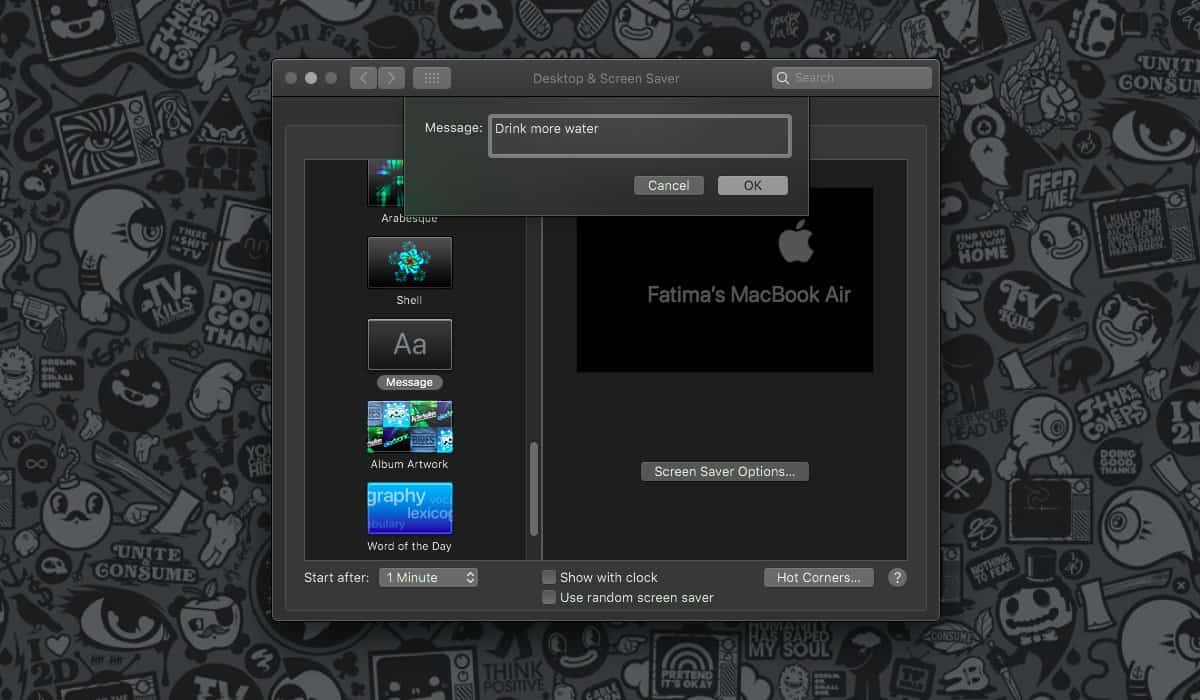
Task: Open the Show All preferences grid
Action: click(x=434, y=77)
